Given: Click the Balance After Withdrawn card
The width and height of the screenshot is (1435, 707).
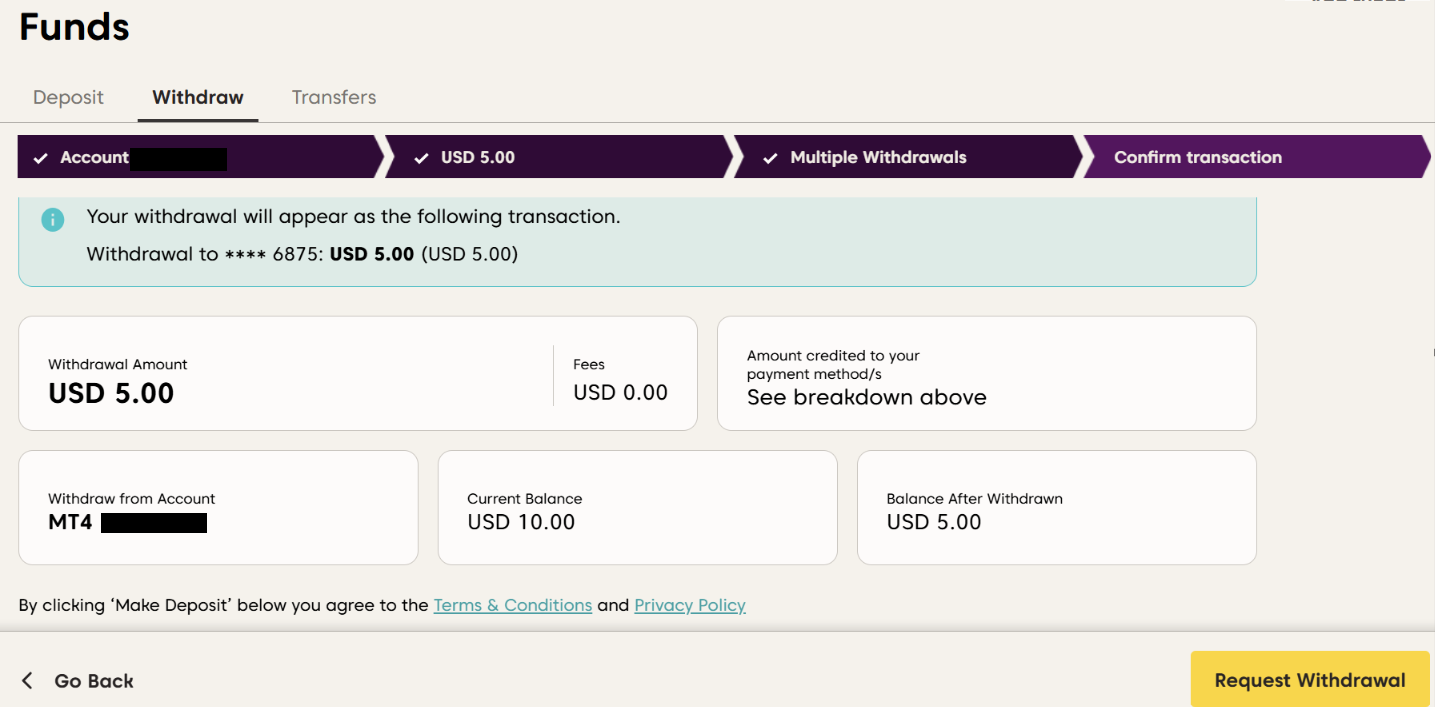Looking at the screenshot, I should tap(1056, 508).
